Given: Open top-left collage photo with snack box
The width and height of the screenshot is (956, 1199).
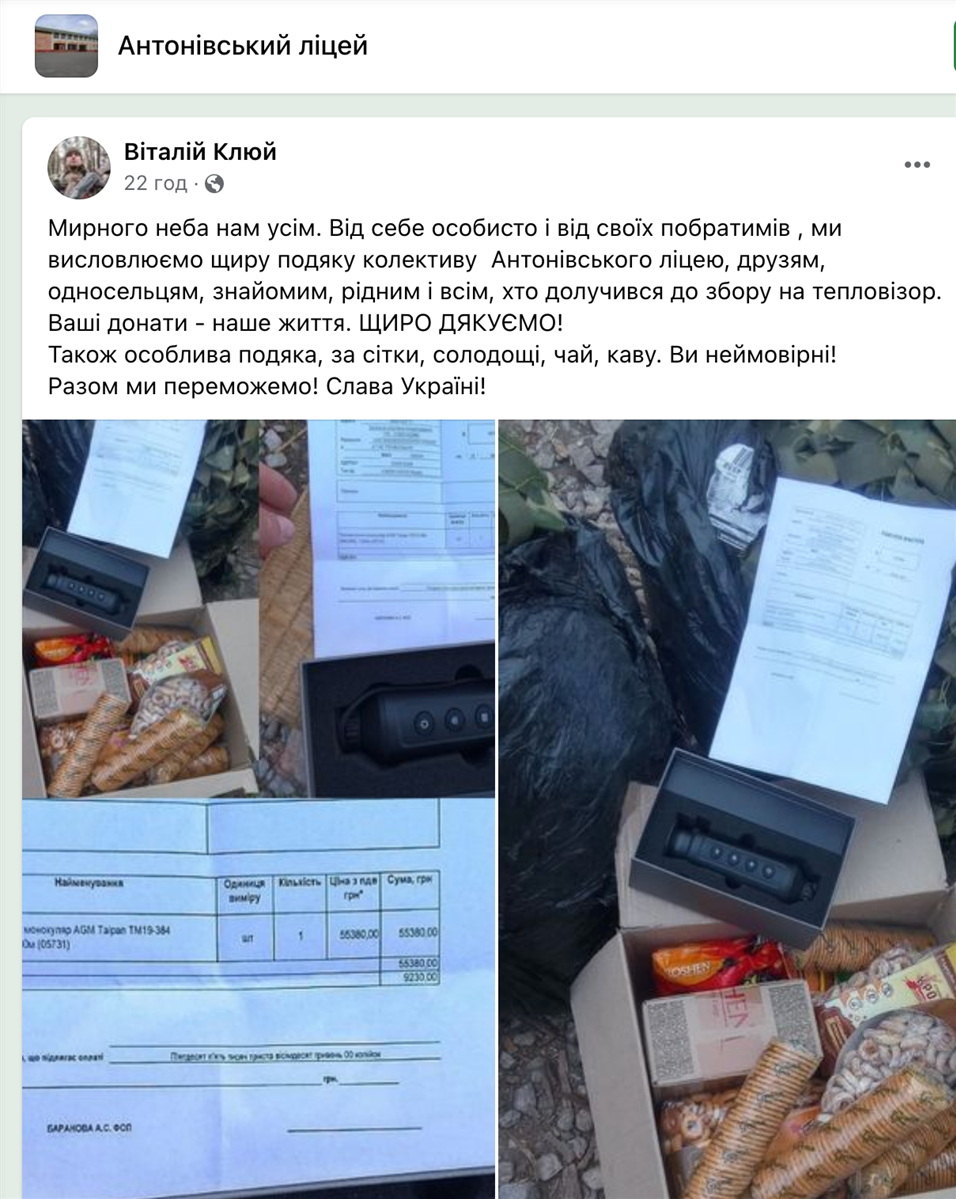Looking at the screenshot, I should 140,608.
